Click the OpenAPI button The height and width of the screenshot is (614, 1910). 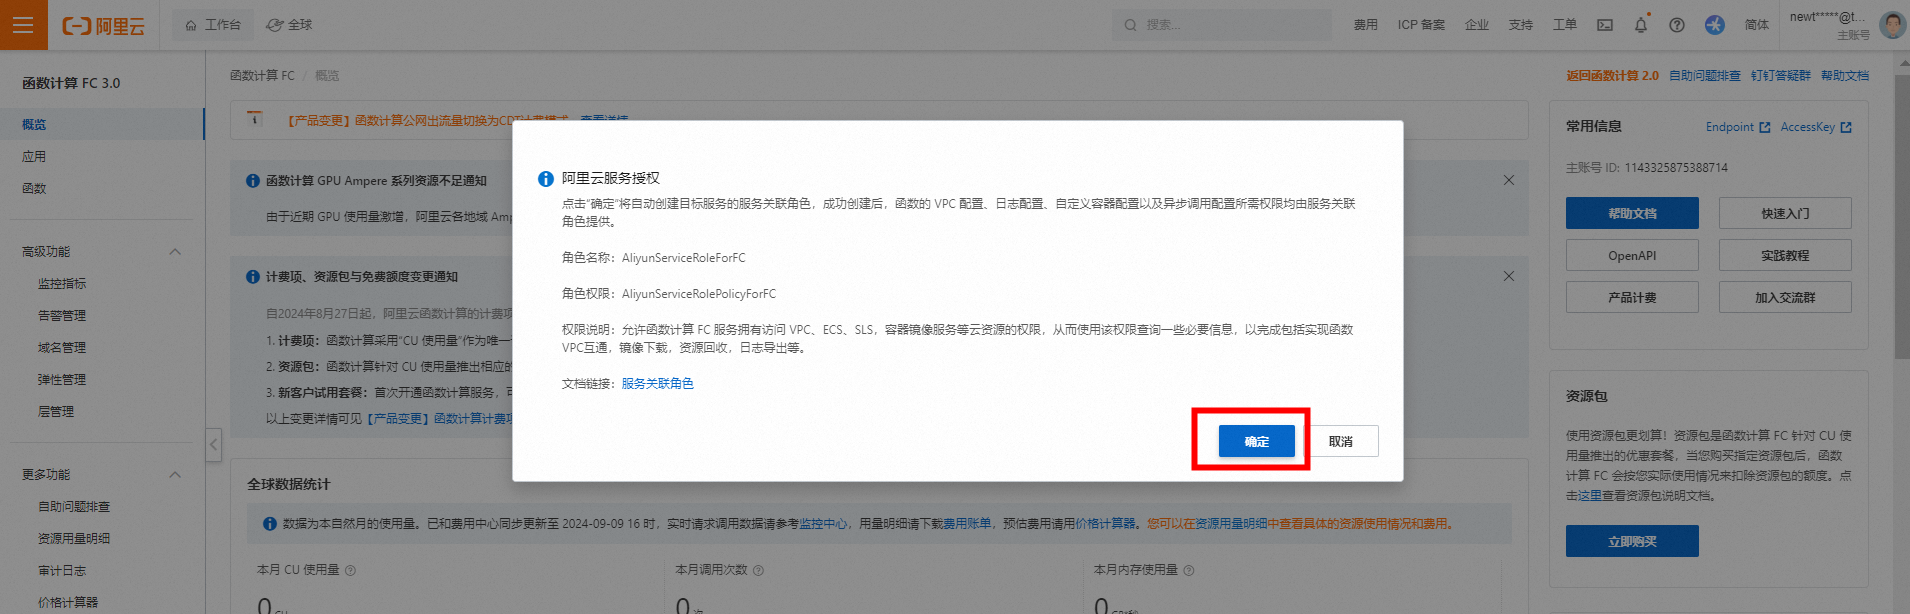click(1632, 255)
